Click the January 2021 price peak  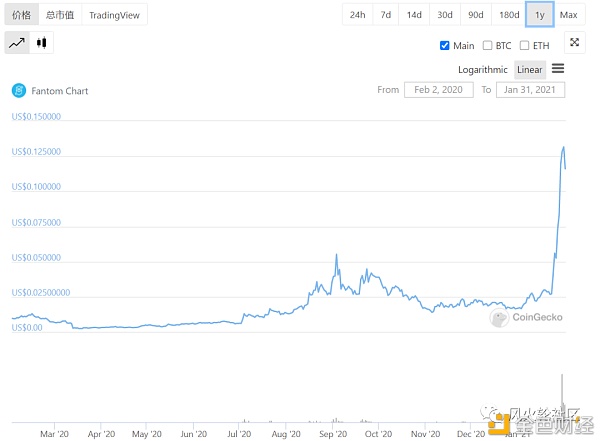coord(563,147)
